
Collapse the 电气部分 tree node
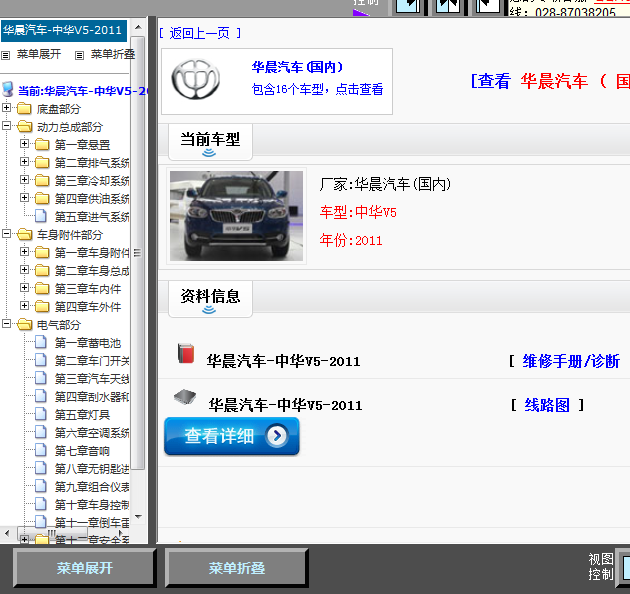6,323
